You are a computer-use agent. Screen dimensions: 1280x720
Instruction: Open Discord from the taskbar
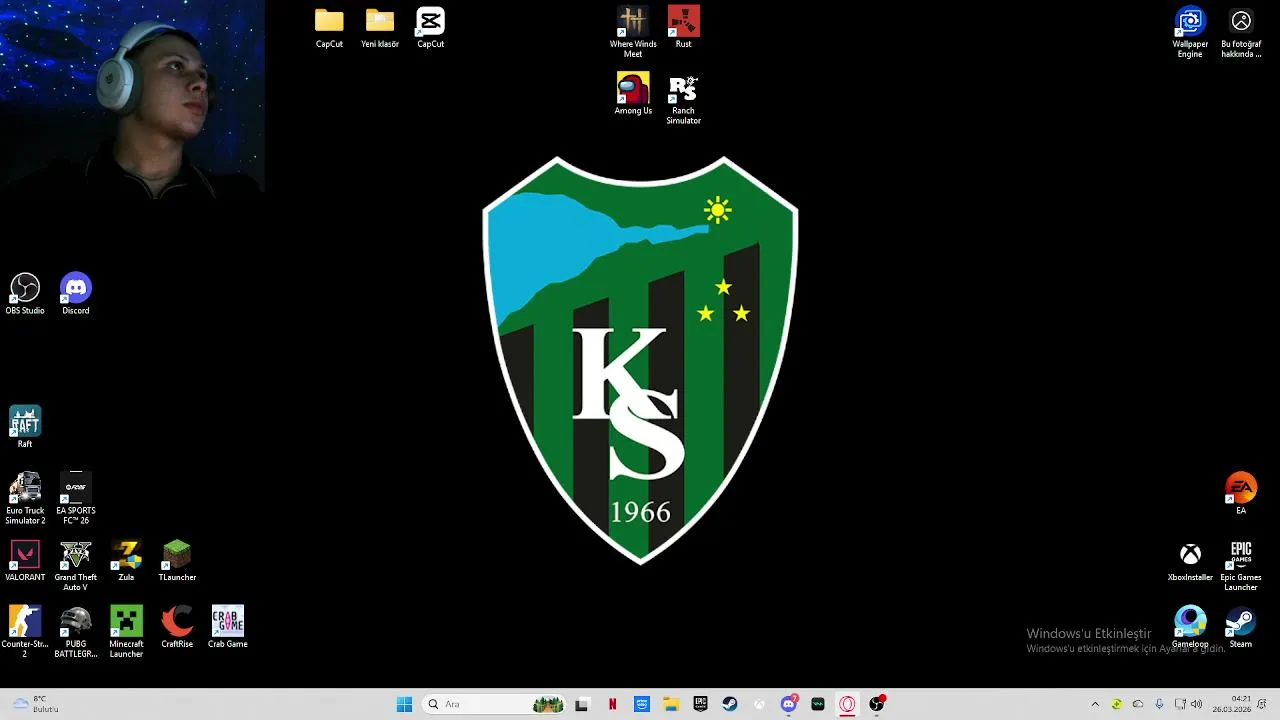789,704
